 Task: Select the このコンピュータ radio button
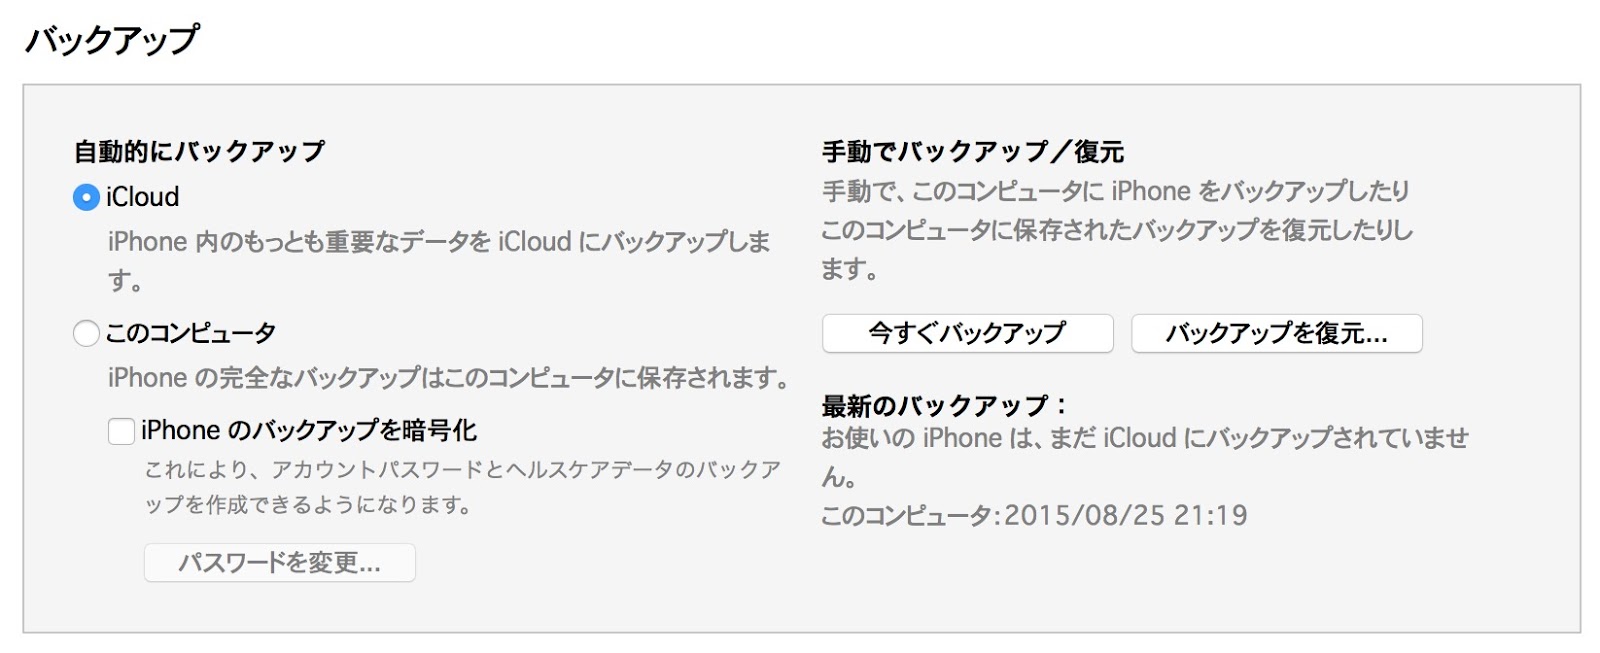[86, 333]
